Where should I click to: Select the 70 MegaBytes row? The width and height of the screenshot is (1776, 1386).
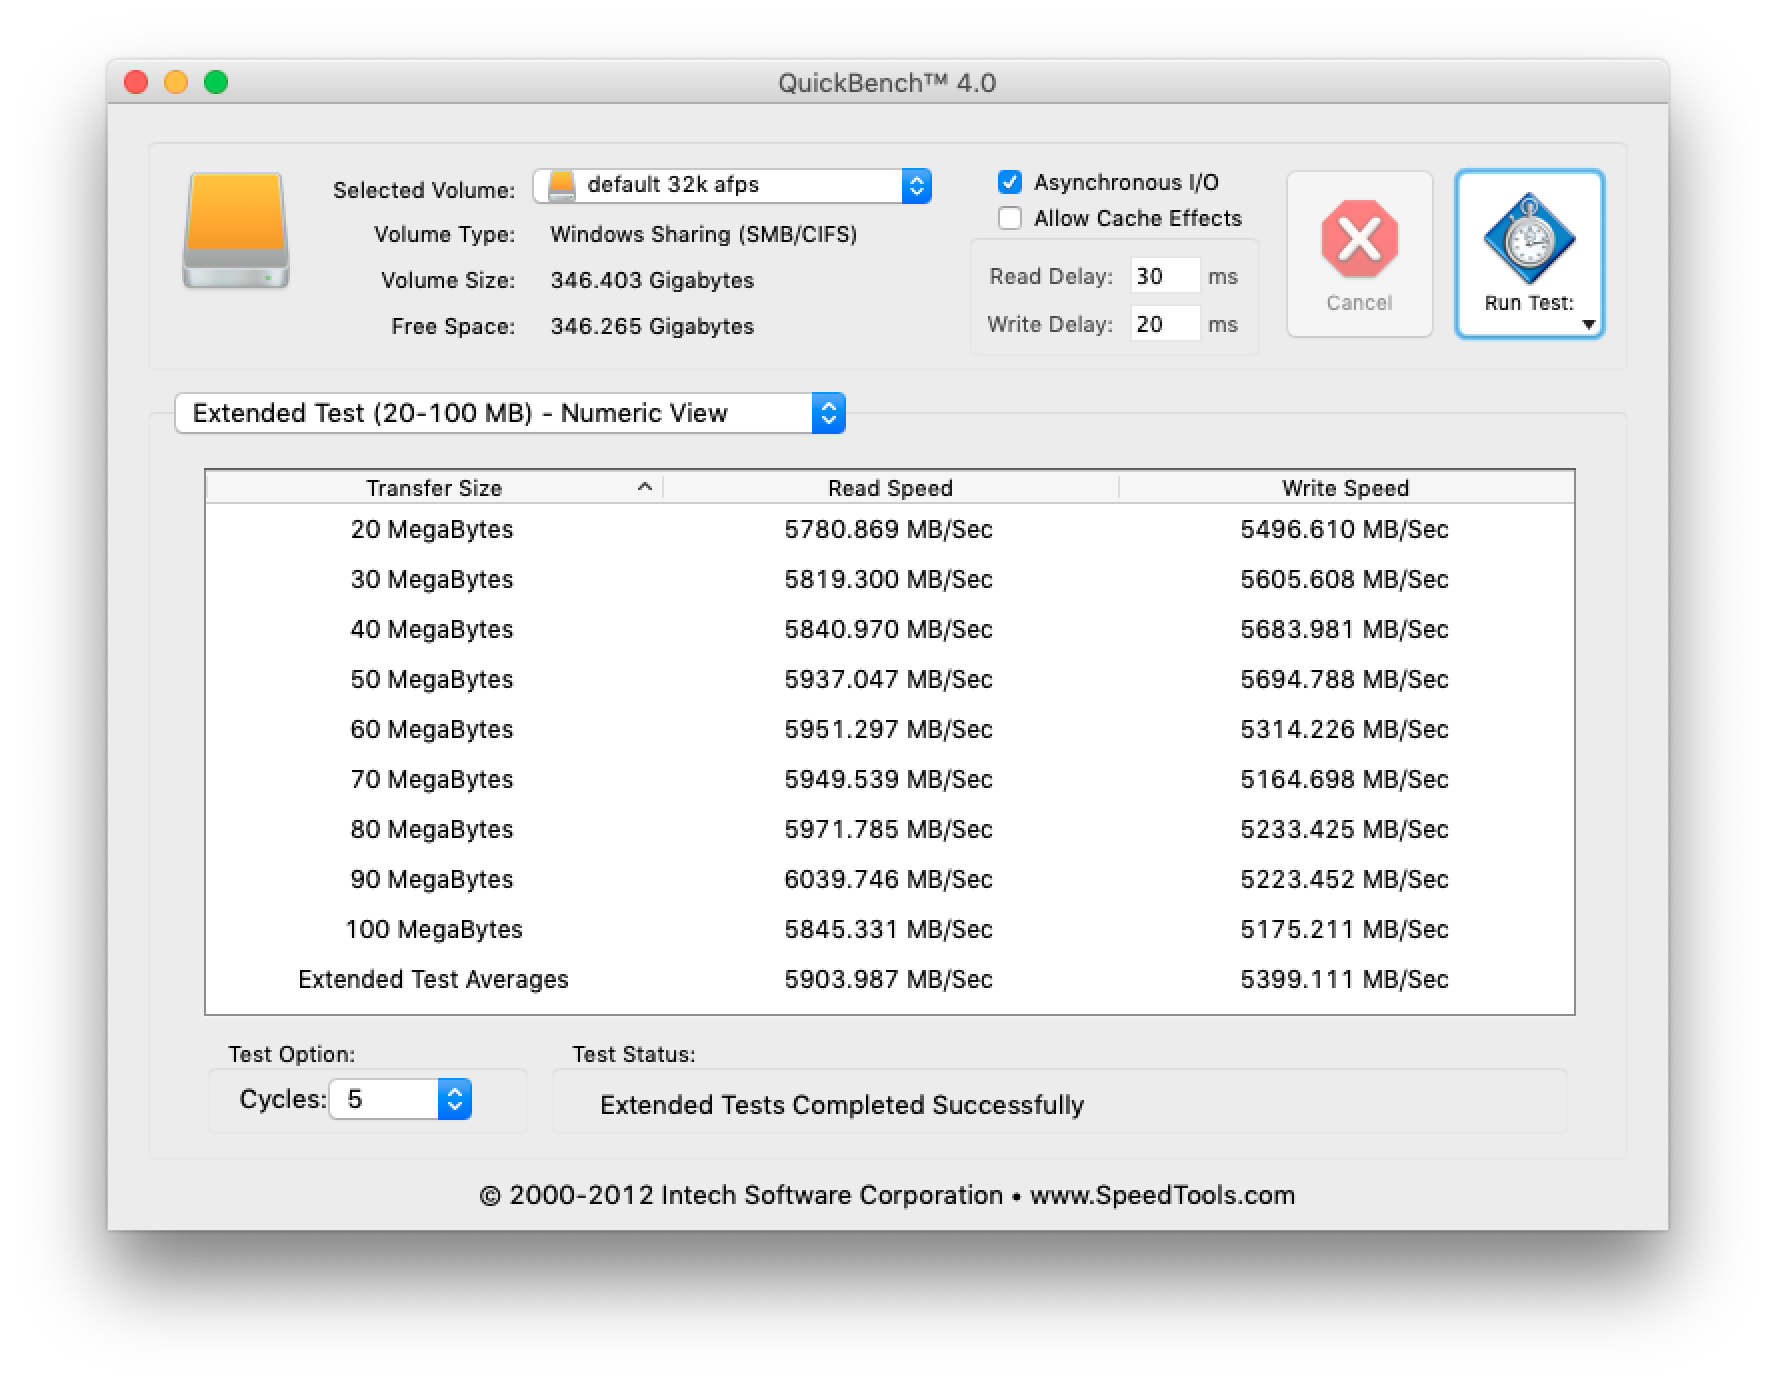[x=890, y=779]
